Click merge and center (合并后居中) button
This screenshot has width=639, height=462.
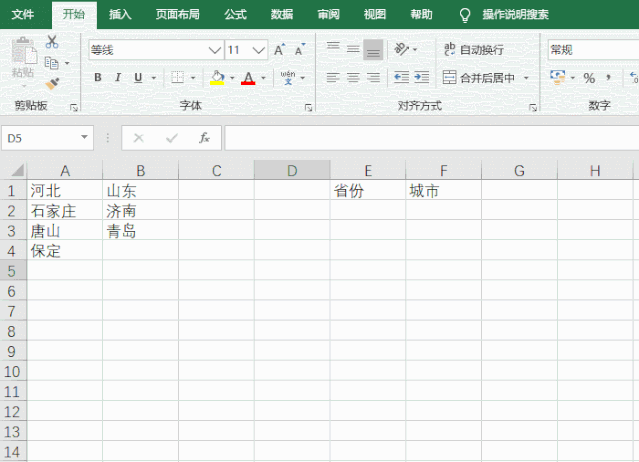click(478, 77)
